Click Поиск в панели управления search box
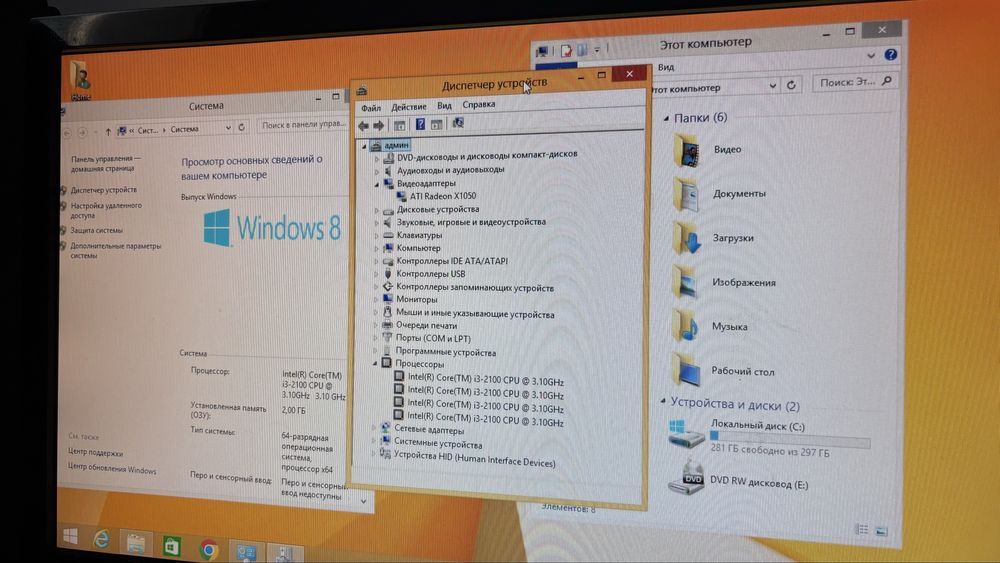 coord(303,124)
